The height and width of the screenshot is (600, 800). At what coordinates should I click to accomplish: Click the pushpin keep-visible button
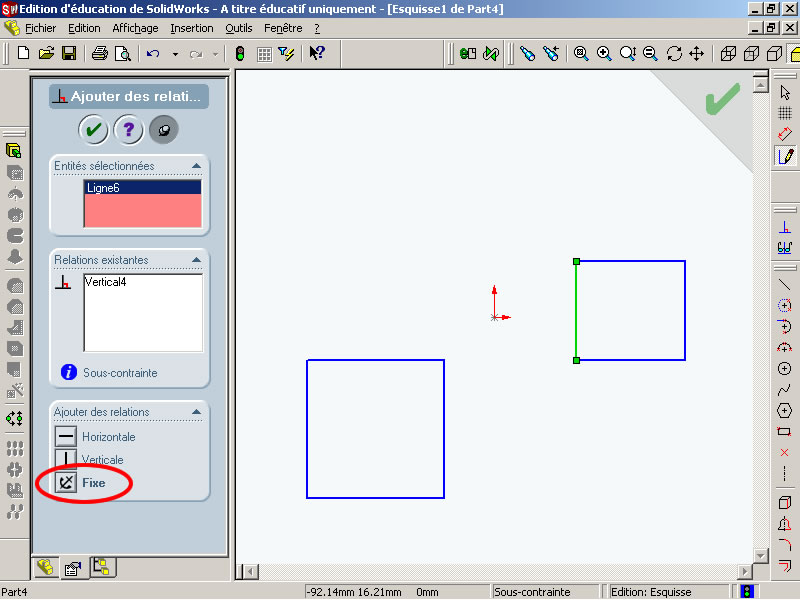(164, 130)
